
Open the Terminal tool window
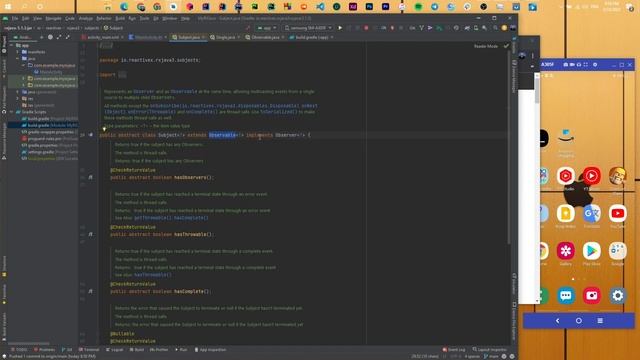click(x=89, y=350)
